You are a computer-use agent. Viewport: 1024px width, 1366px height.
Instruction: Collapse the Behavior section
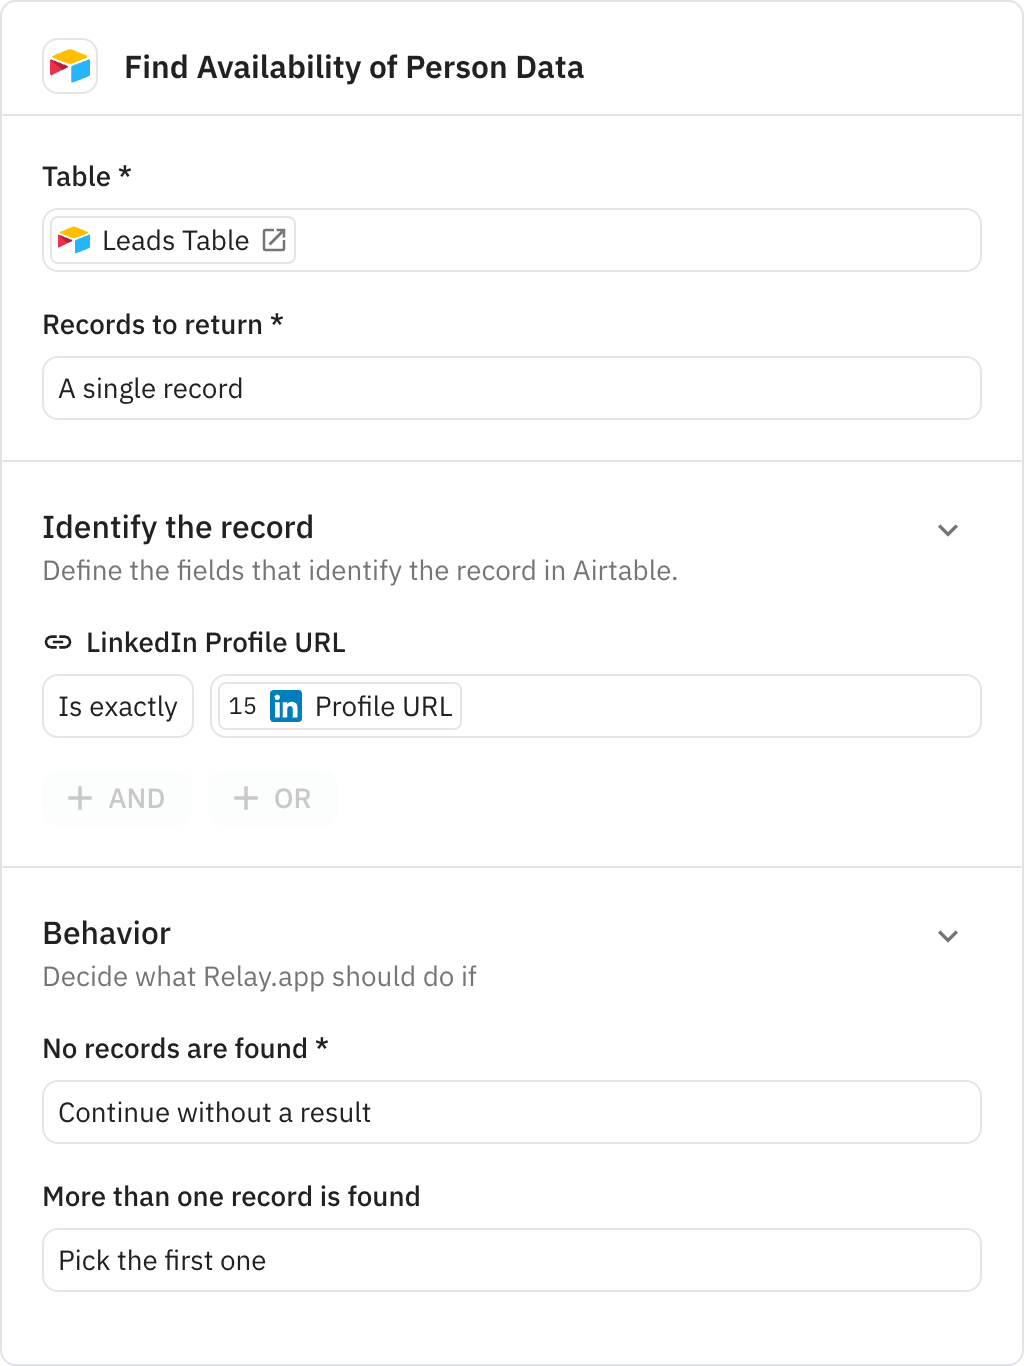coord(948,936)
